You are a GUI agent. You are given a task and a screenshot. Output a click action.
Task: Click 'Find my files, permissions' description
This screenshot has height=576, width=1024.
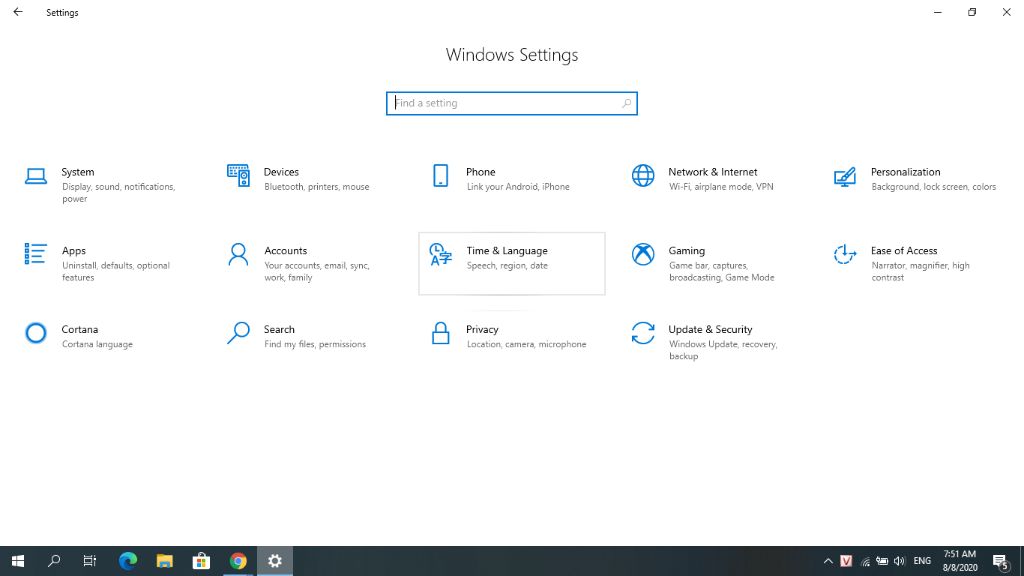(315, 344)
